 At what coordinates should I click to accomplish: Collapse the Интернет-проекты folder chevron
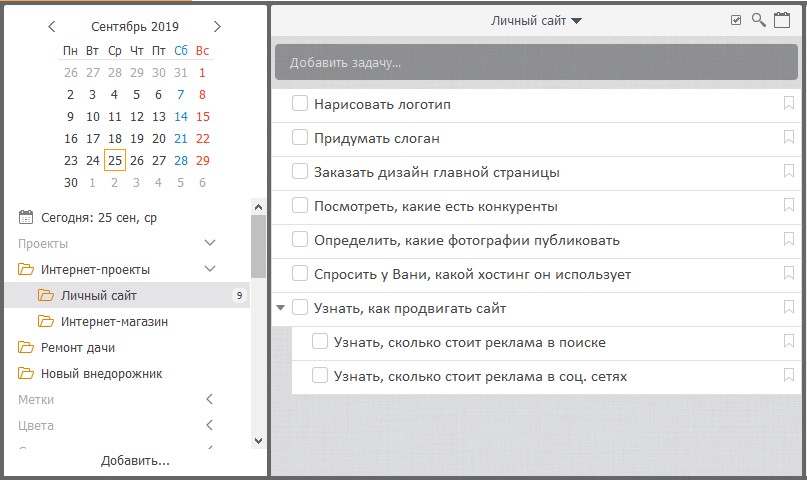click(x=210, y=269)
